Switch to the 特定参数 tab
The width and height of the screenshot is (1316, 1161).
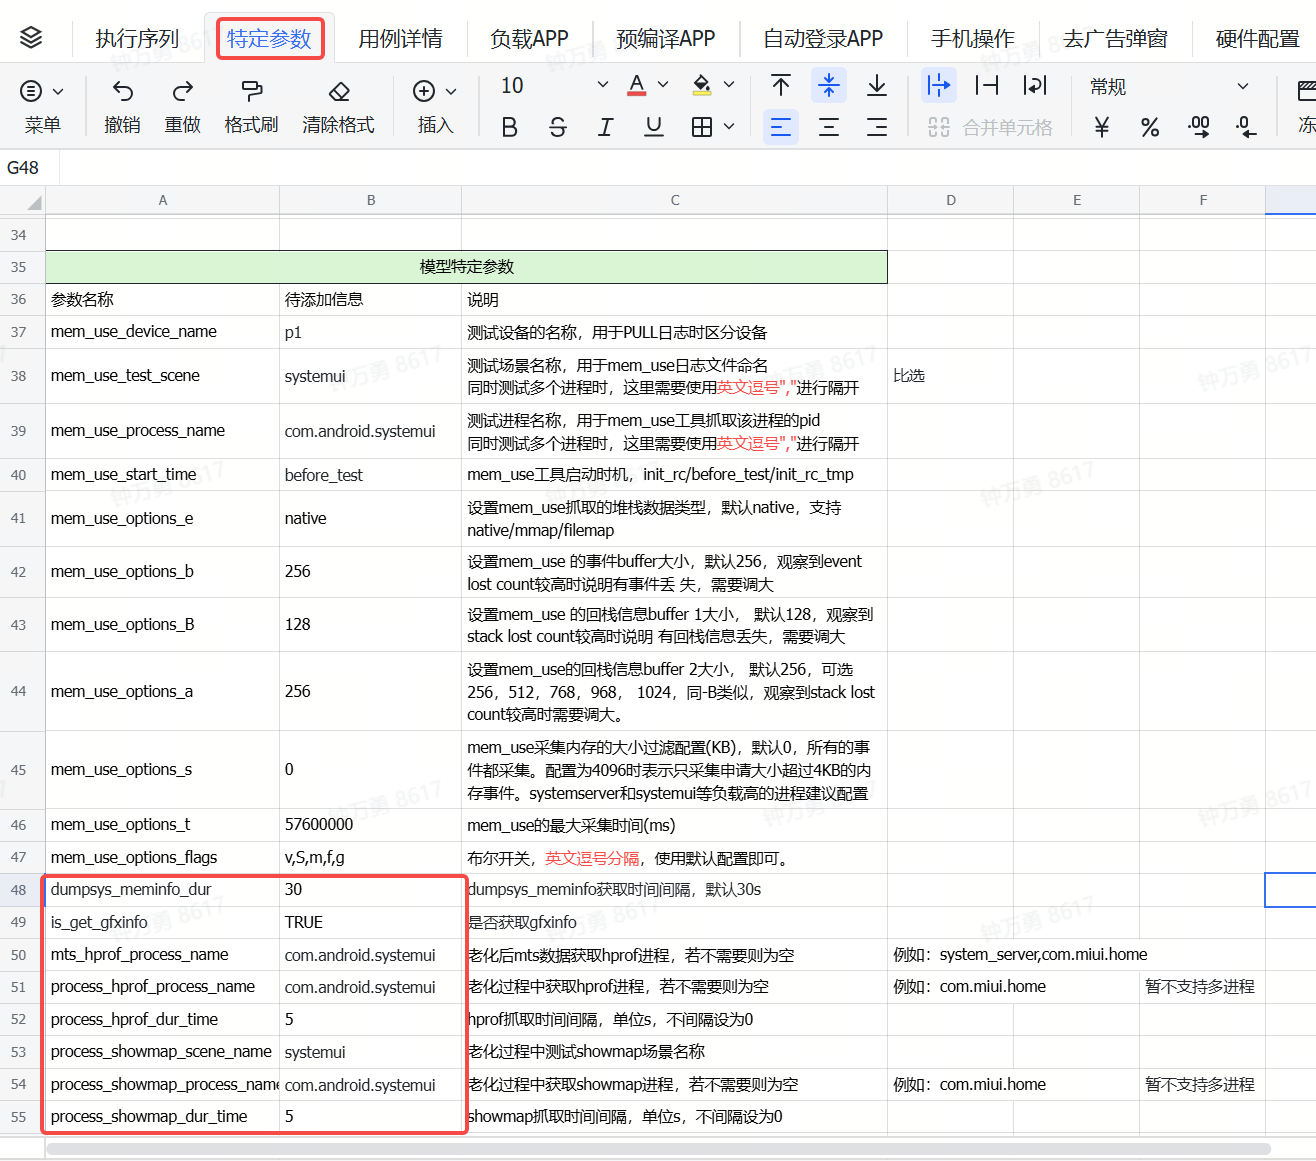pos(269,39)
